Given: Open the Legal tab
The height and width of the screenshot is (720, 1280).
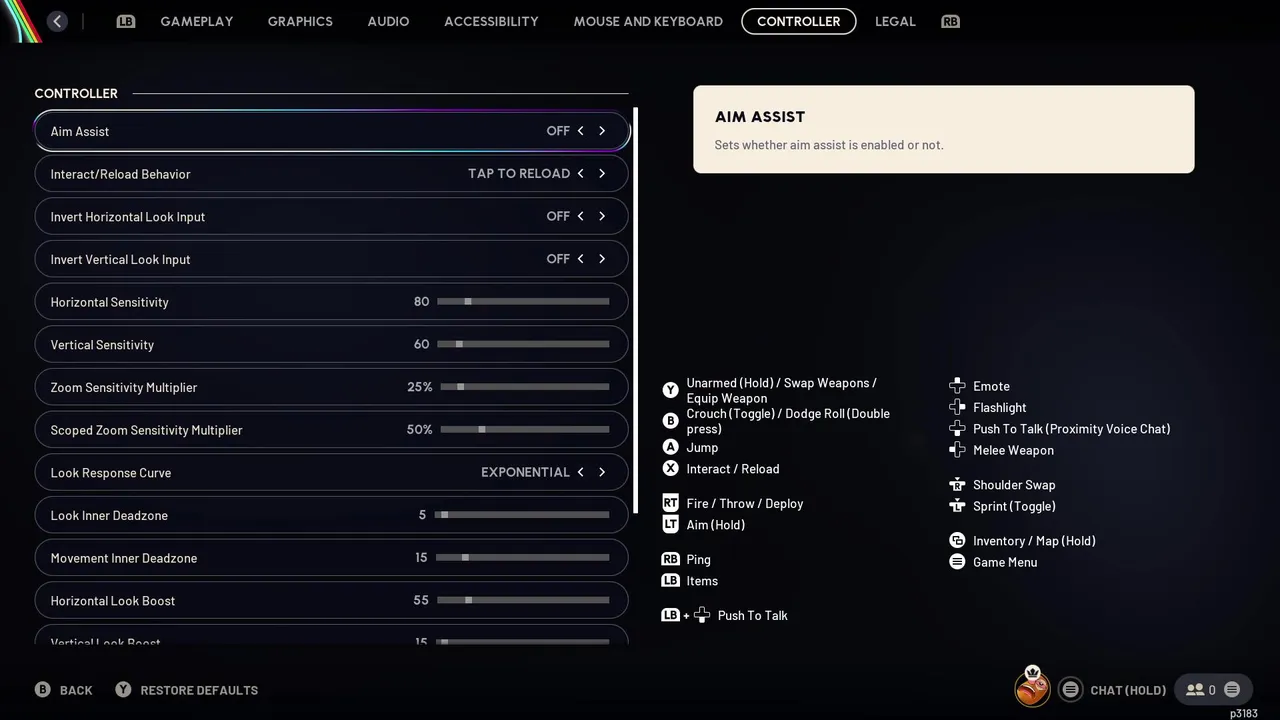Looking at the screenshot, I should (x=895, y=21).
